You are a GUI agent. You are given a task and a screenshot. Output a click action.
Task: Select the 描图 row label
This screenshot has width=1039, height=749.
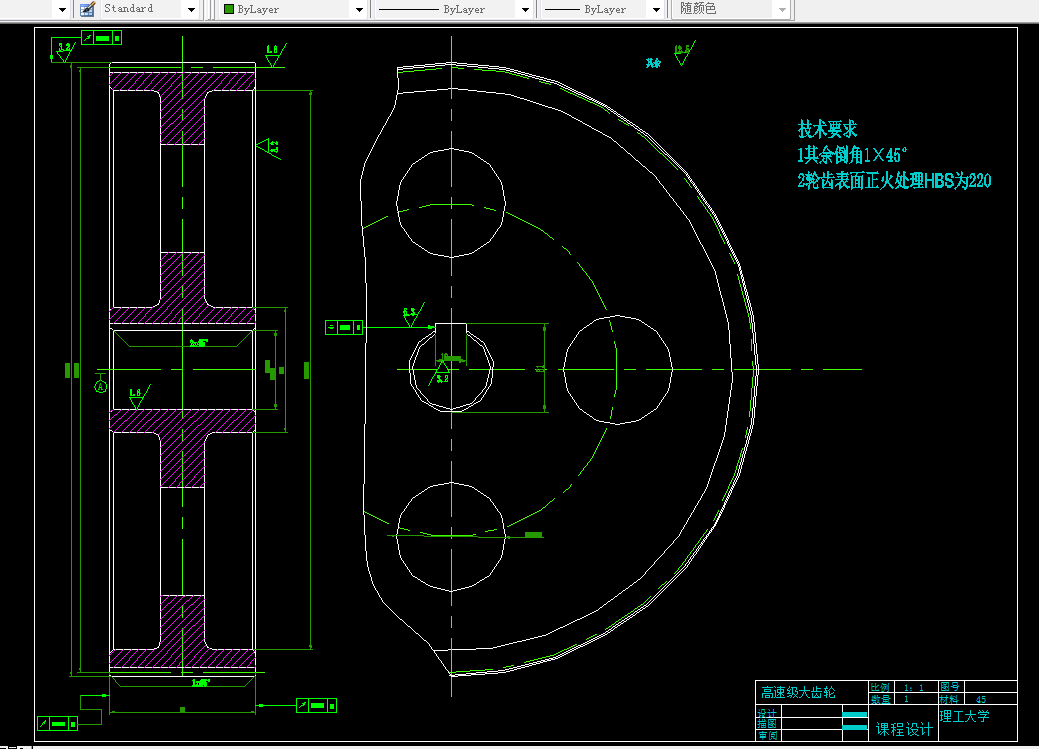[767, 724]
